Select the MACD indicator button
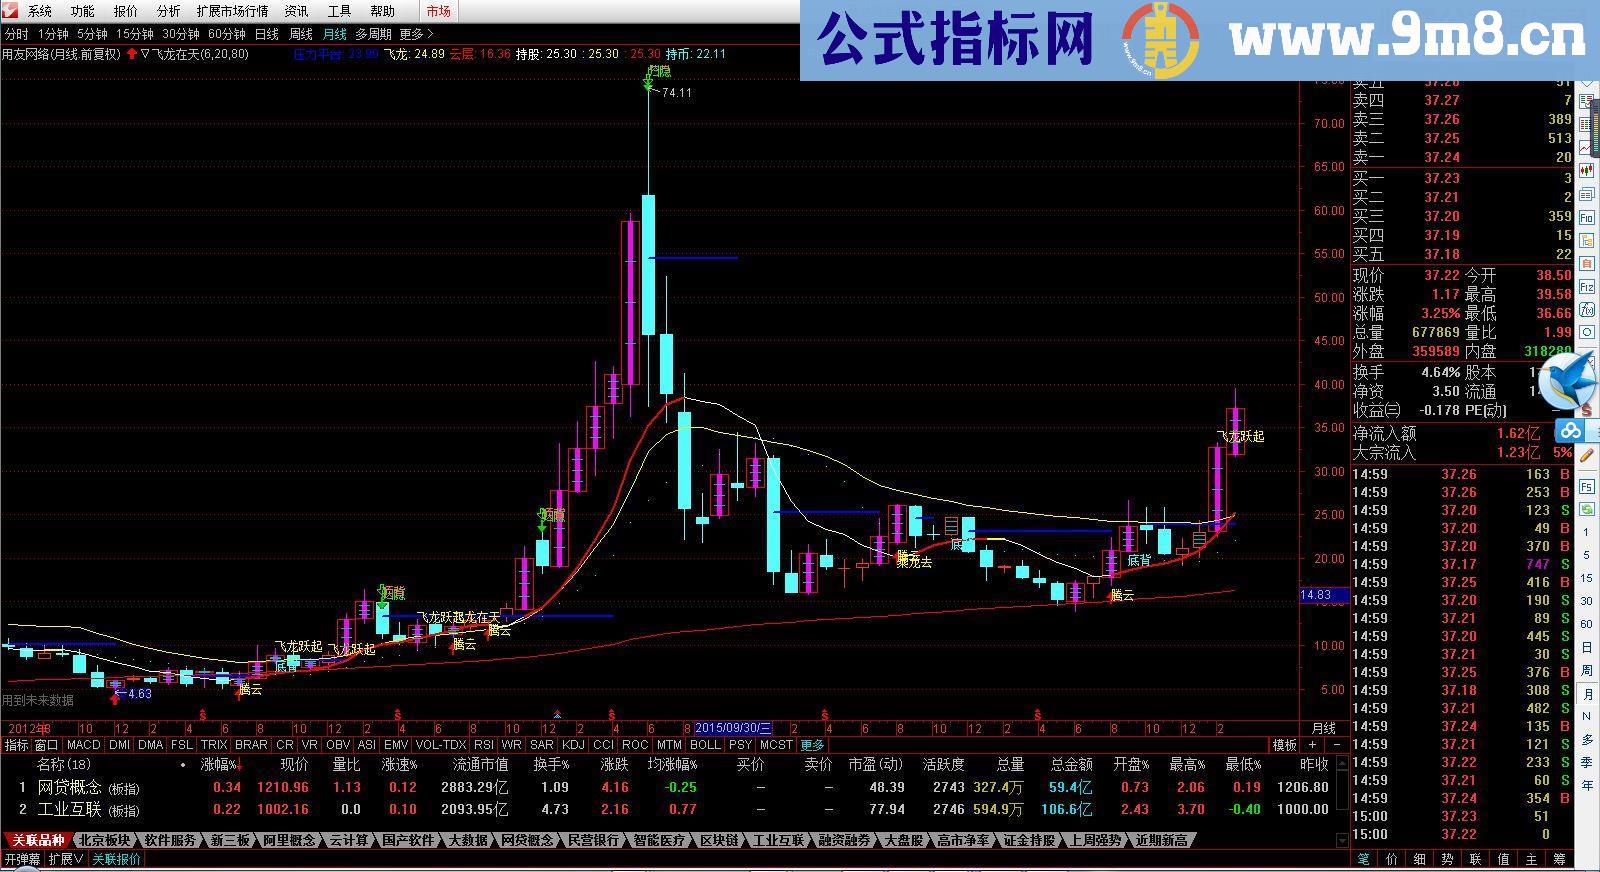The height and width of the screenshot is (872, 1600). click(83, 745)
